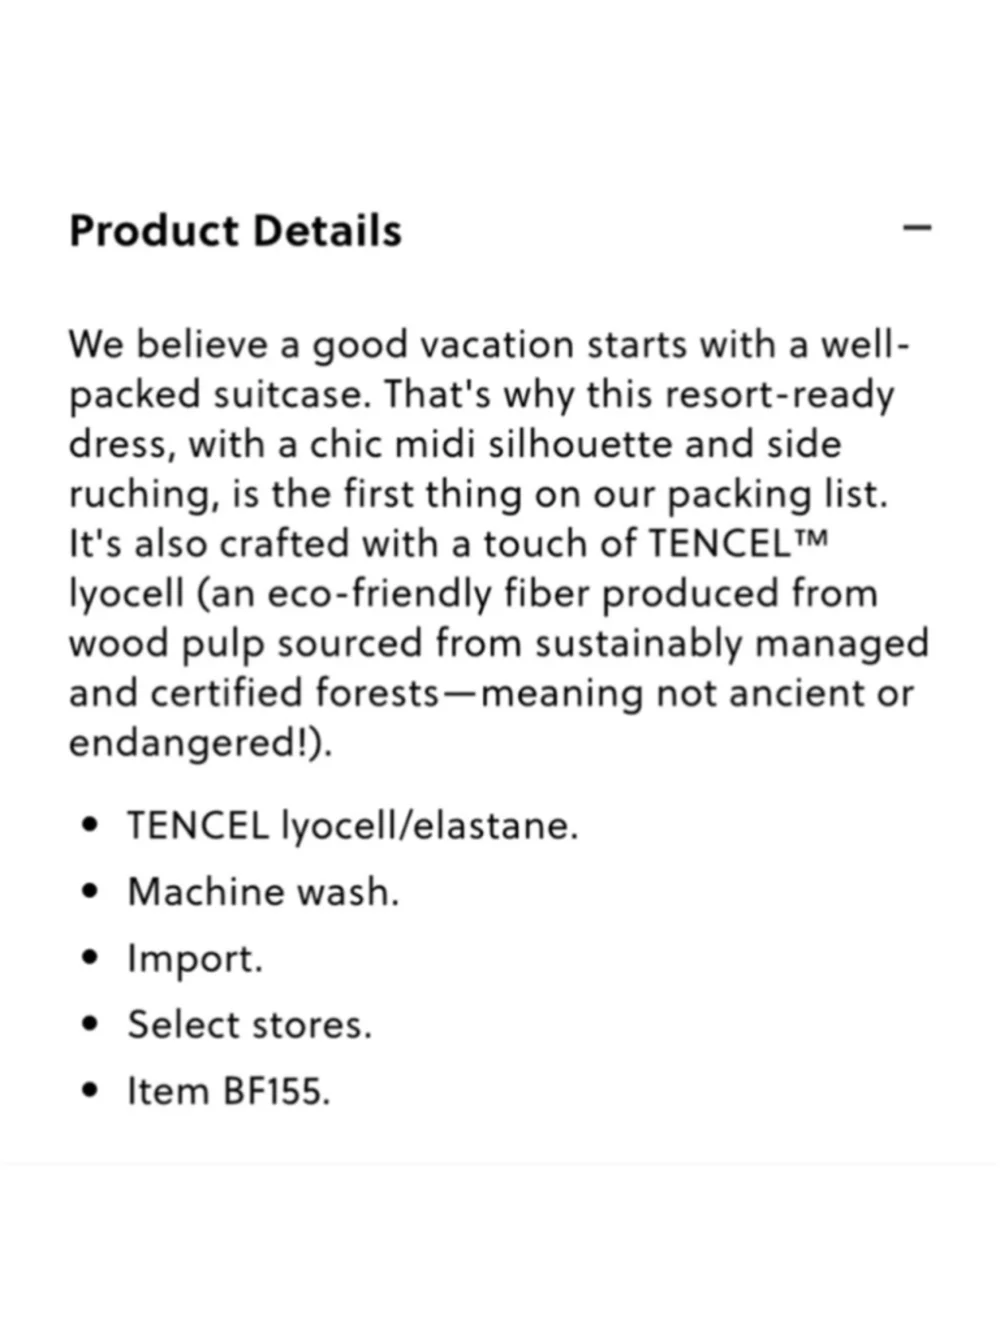Click the Machine wash bullet item
The height and width of the screenshot is (1333, 1000).
[x=263, y=891]
